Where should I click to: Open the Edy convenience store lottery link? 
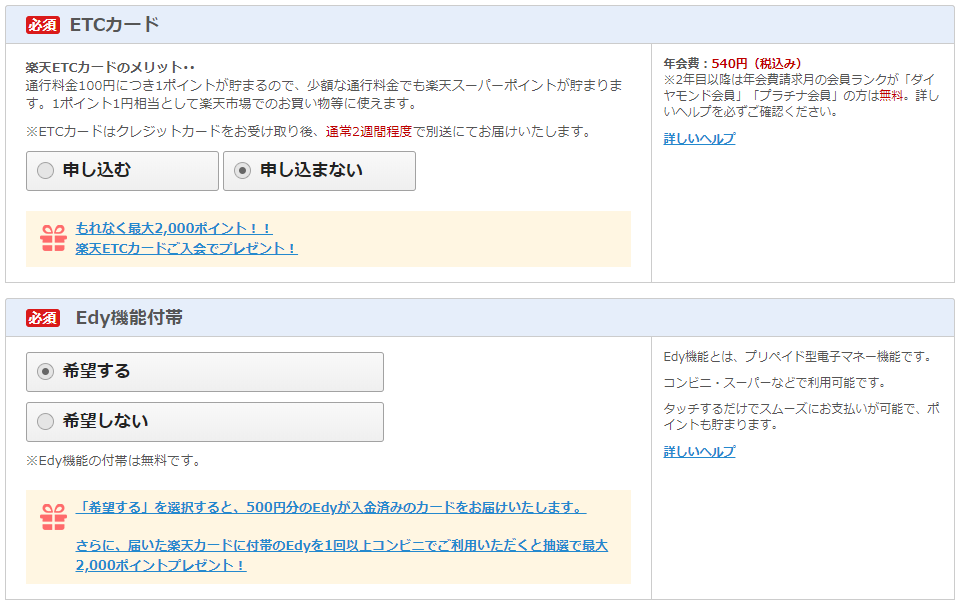[x=342, y=555]
